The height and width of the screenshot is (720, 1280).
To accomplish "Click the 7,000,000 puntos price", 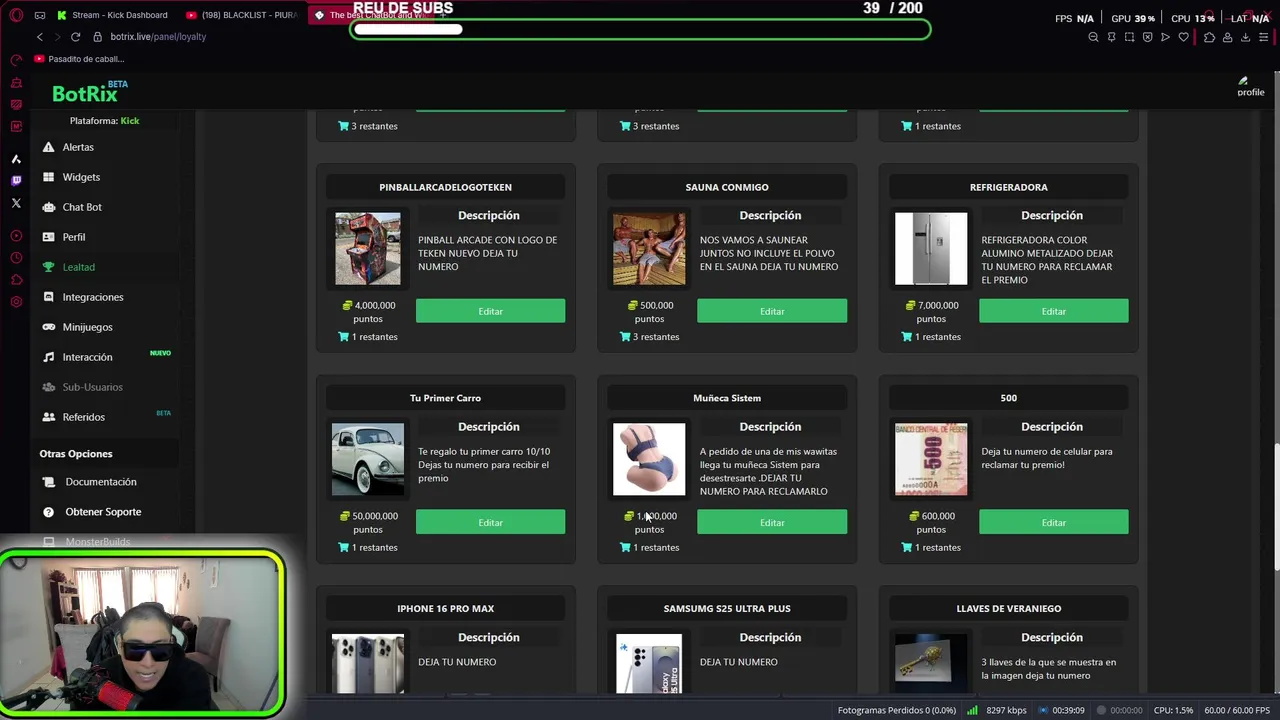I will point(931,311).
